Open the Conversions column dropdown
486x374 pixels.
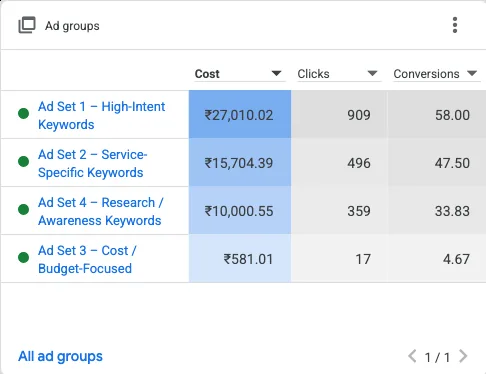coord(436,74)
